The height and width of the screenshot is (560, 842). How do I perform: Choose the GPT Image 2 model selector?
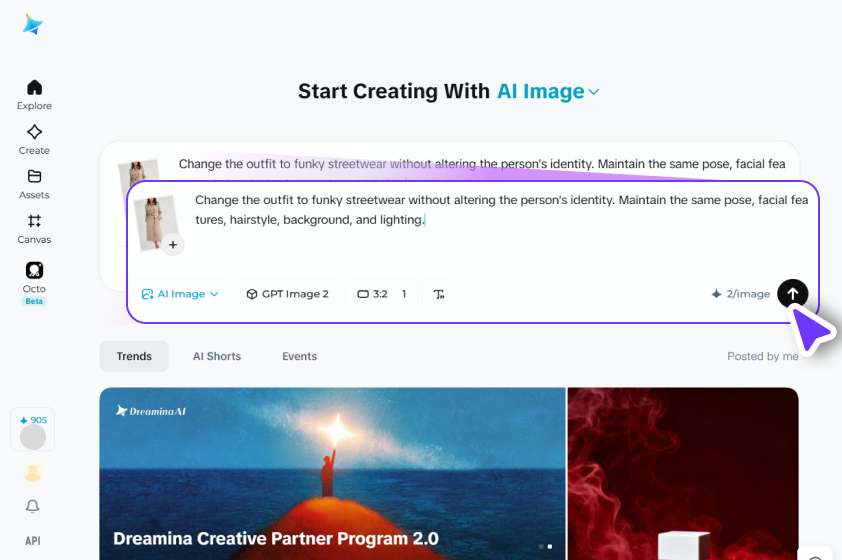click(288, 294)
